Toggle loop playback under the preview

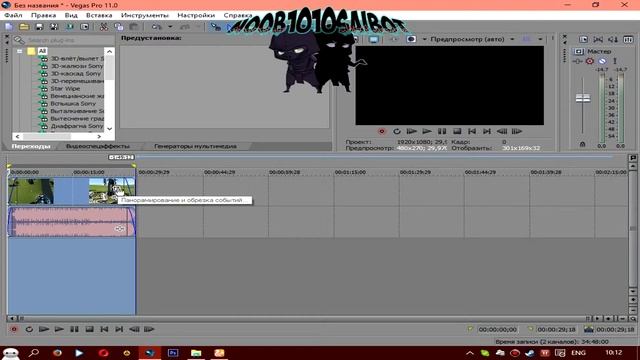click(397, 131)
